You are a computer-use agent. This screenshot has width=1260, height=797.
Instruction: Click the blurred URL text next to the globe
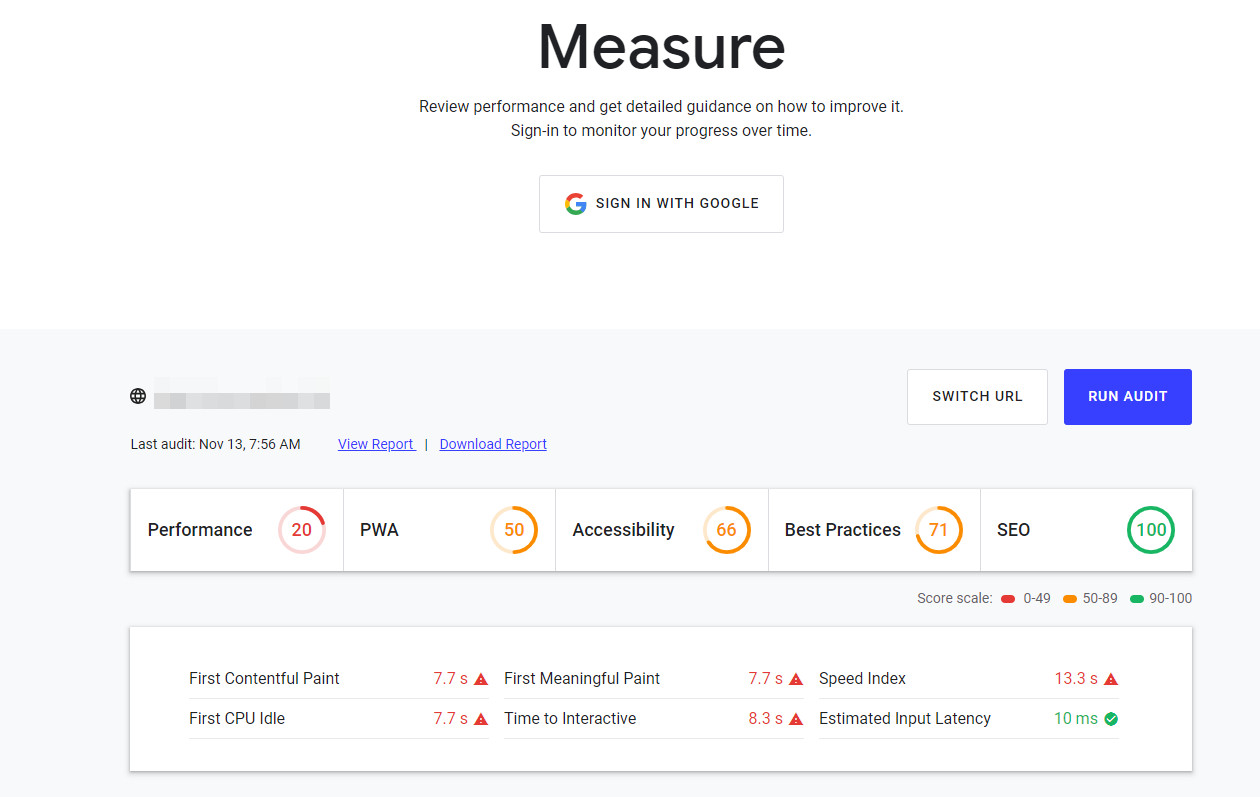[243, 395]
